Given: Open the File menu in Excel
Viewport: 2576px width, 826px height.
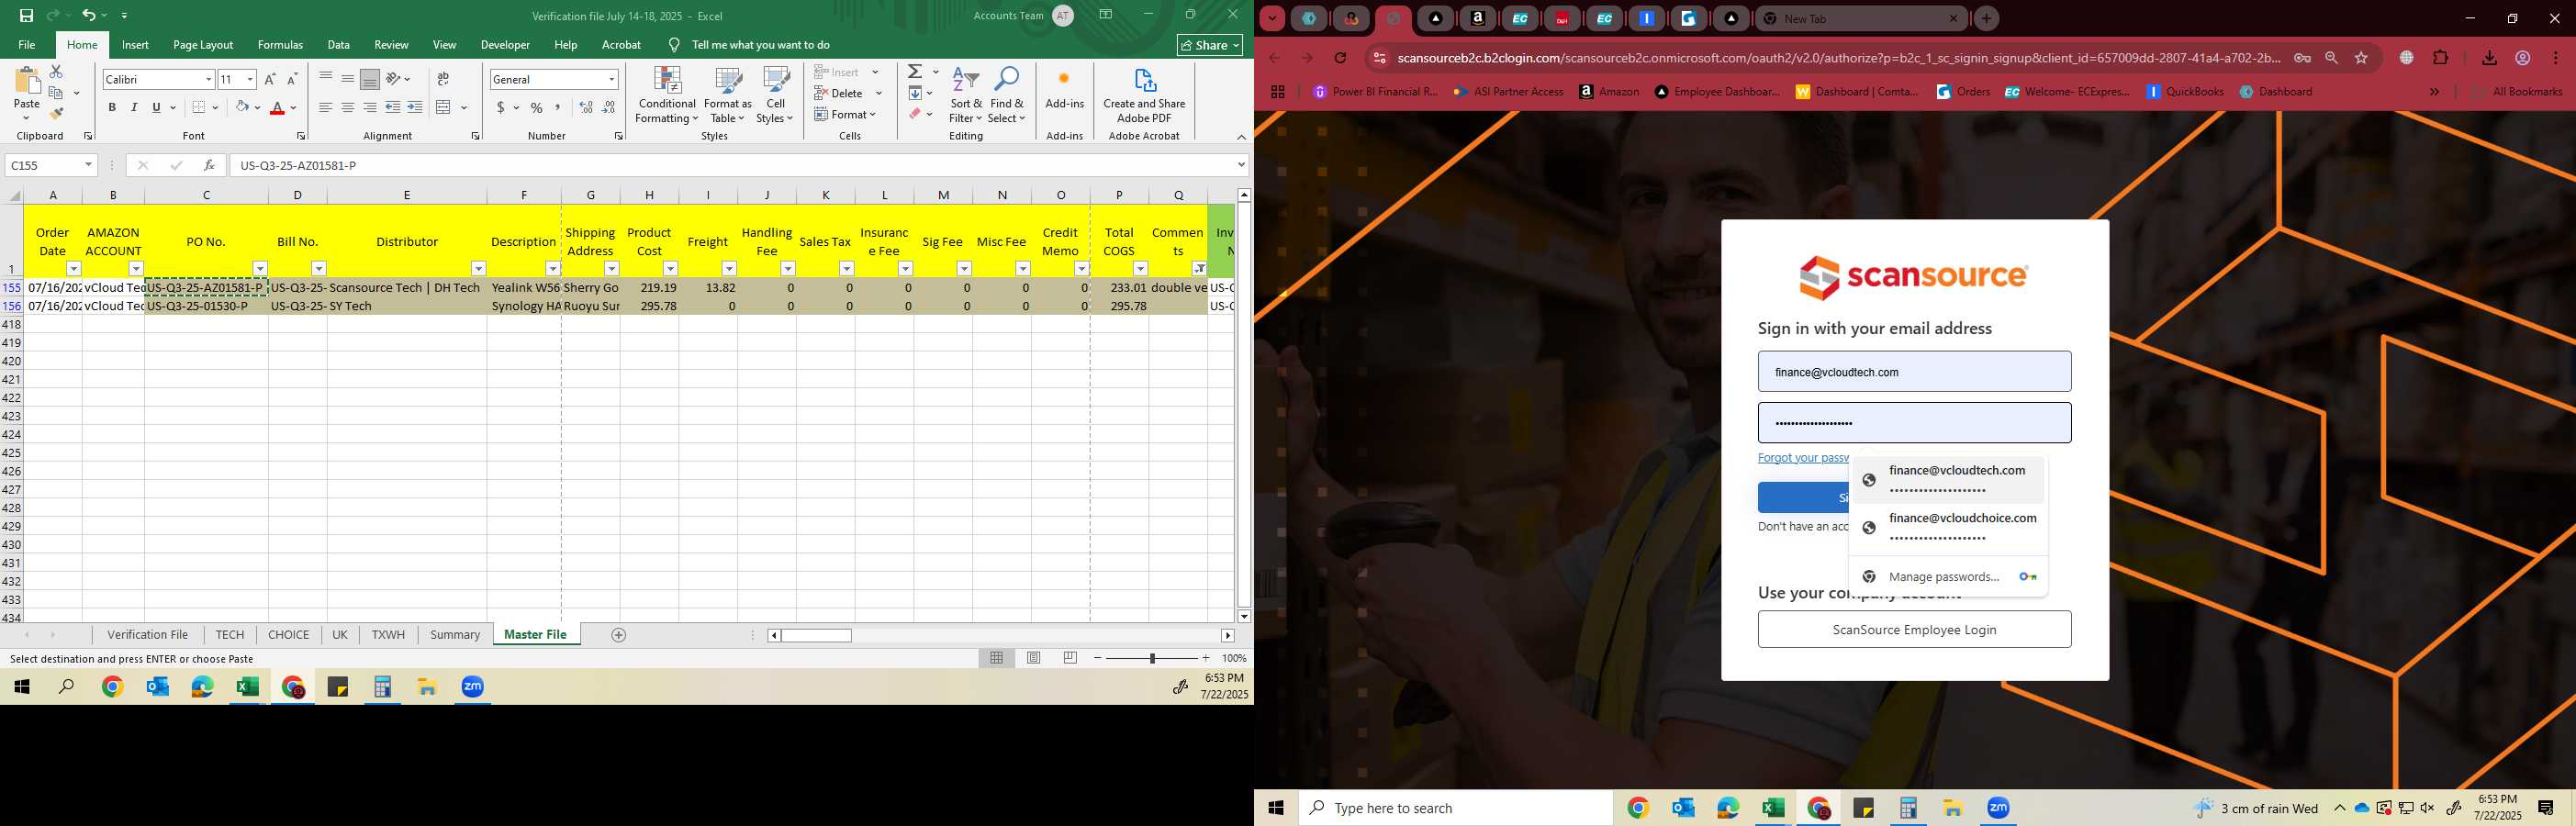Looking at the screenshot, I should (27, 45).
